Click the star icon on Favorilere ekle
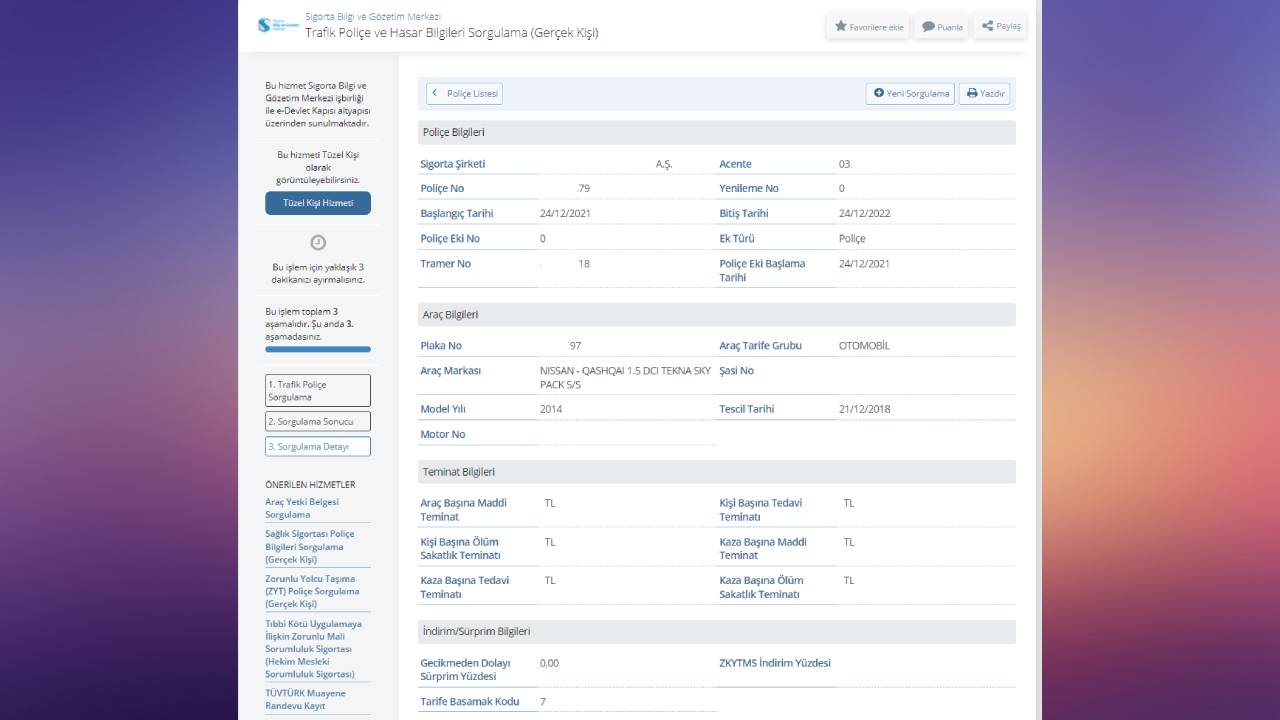This screenshot has width=1280, height=720. pyautogui.click(x=841, y=27)
